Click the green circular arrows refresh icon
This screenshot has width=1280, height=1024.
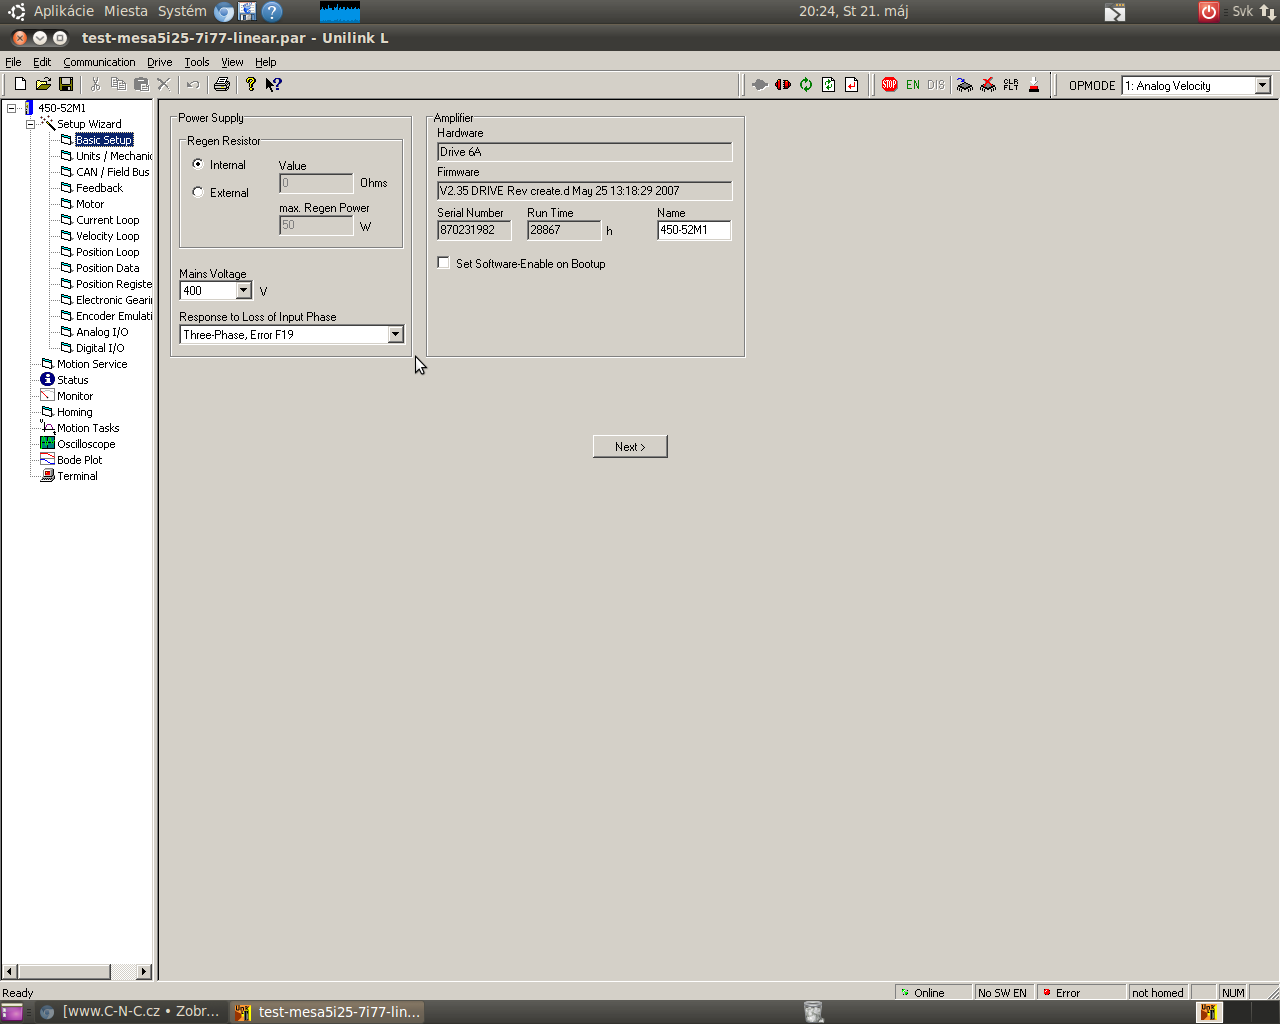tap(806, 85)
